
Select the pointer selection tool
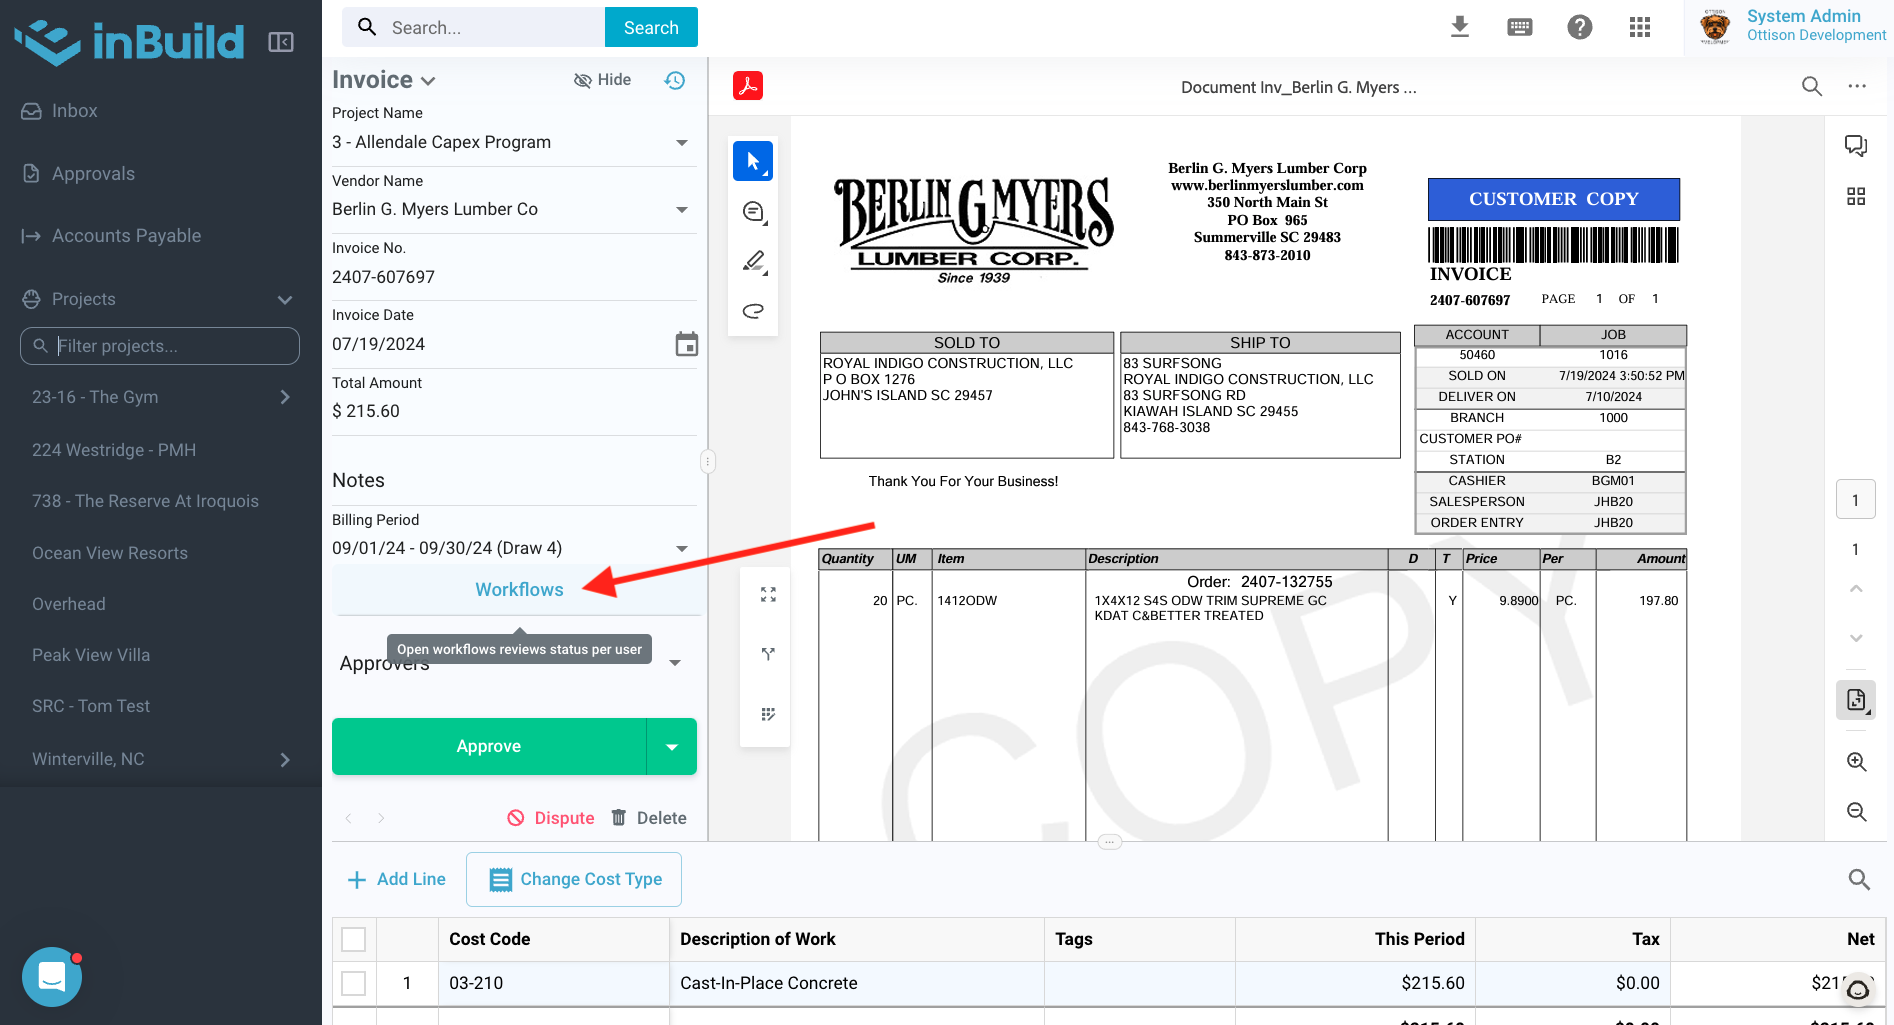coord(753,161)
